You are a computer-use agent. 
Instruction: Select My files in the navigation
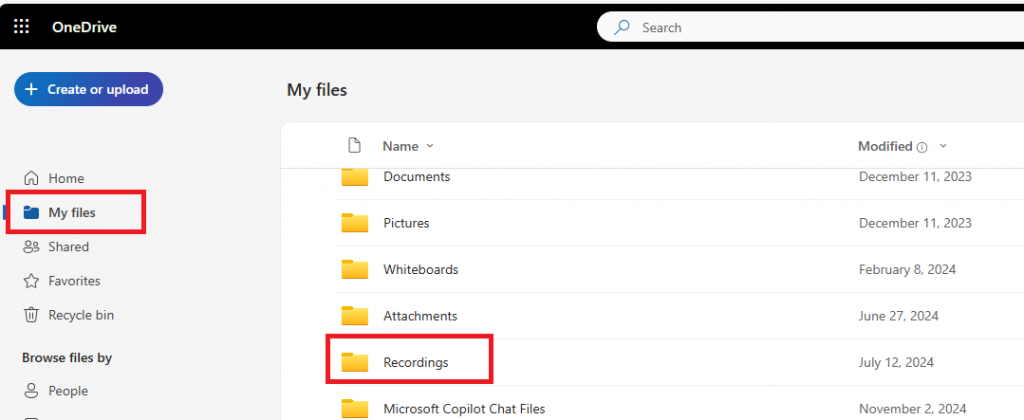coord(72,212)
